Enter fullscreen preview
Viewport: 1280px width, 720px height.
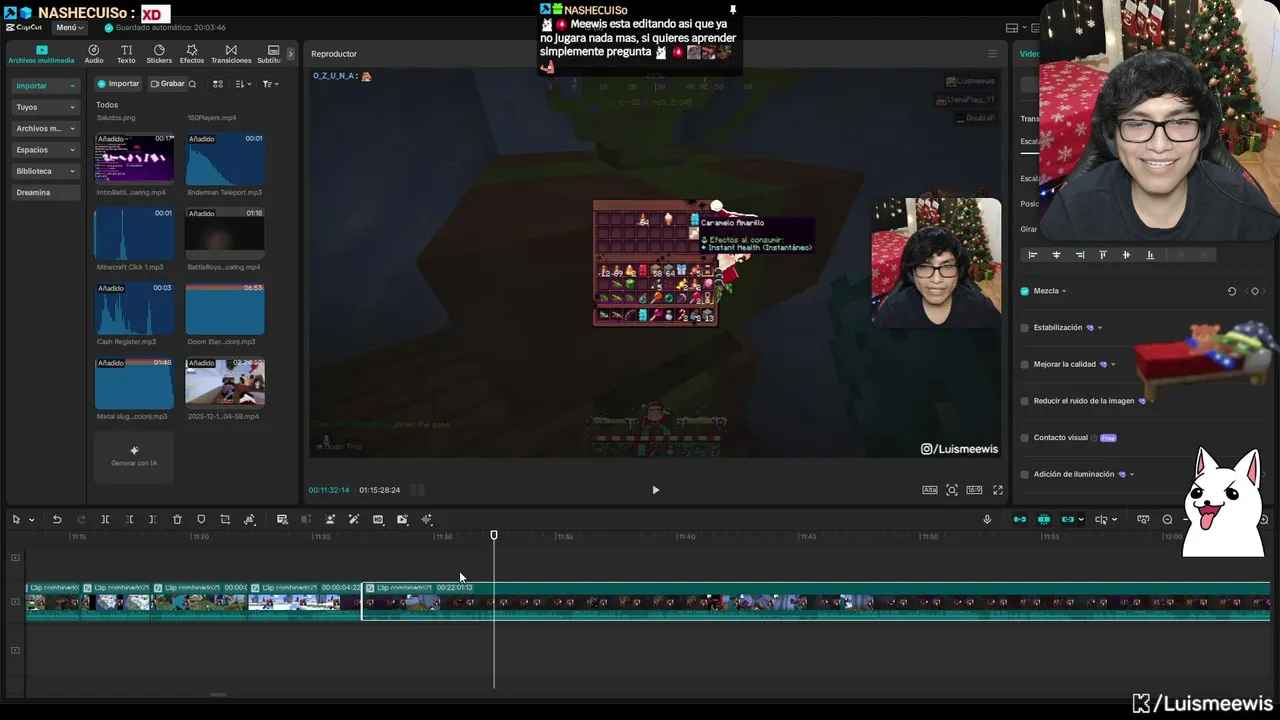997,490
